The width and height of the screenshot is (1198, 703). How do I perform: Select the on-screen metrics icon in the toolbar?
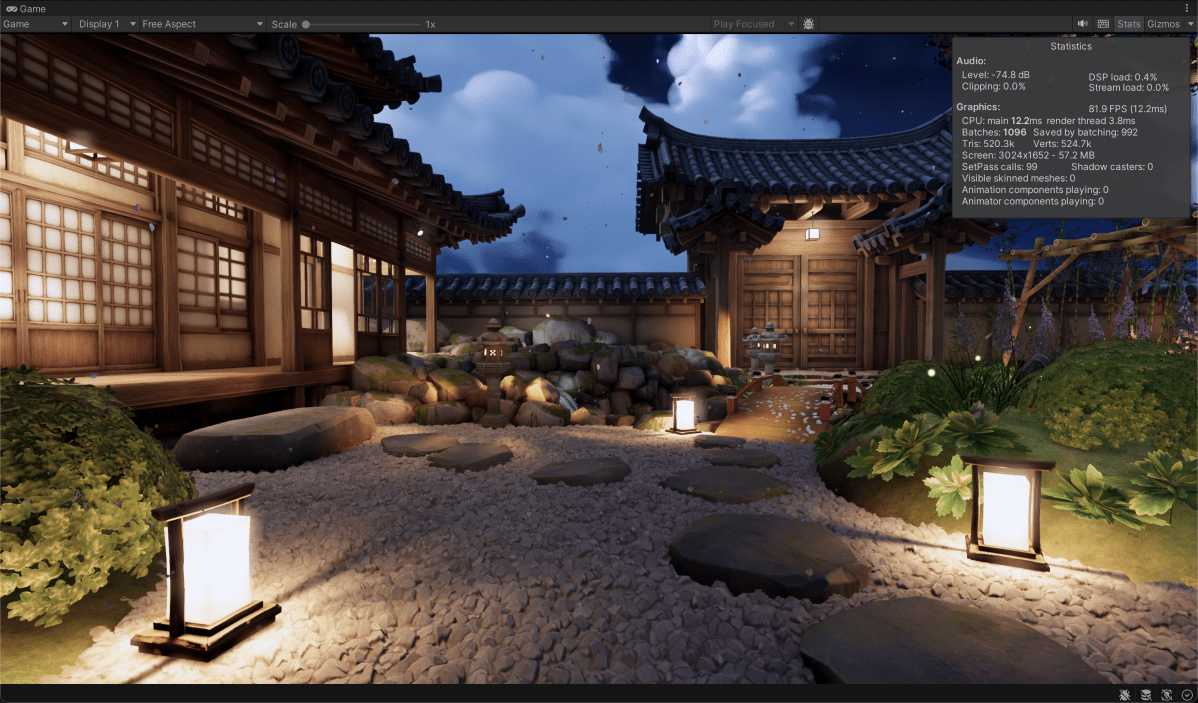pyautogui.click(x=1104, y=23)
